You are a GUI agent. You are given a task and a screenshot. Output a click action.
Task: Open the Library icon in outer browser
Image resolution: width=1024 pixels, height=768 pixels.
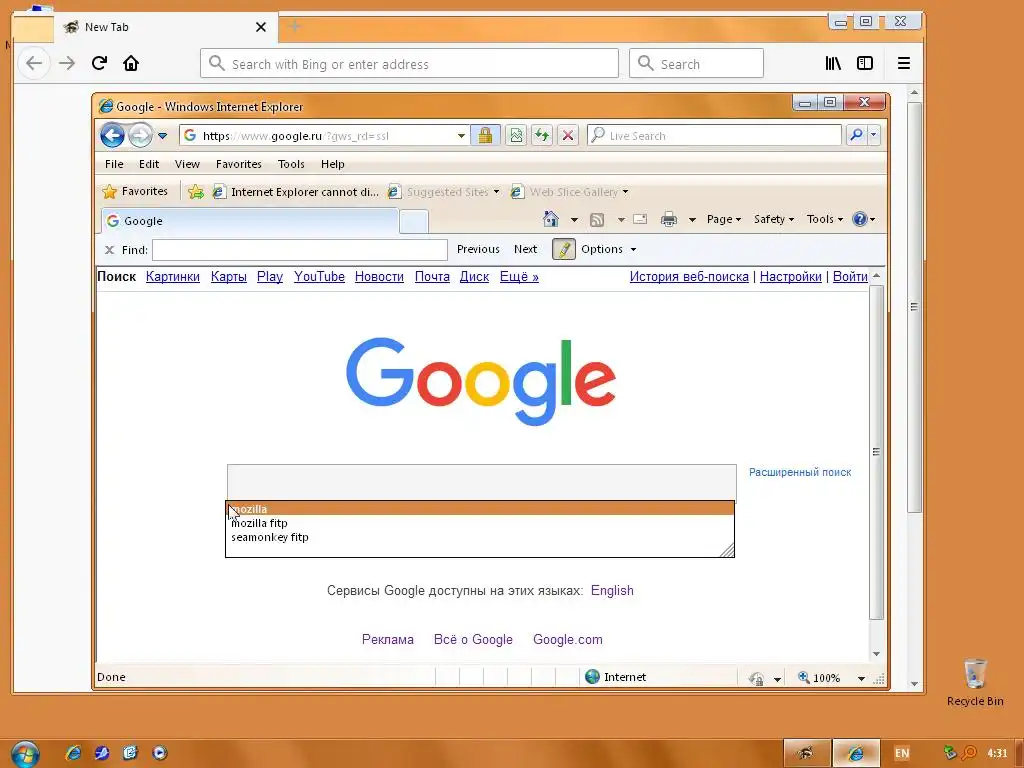tap(833, 63)
